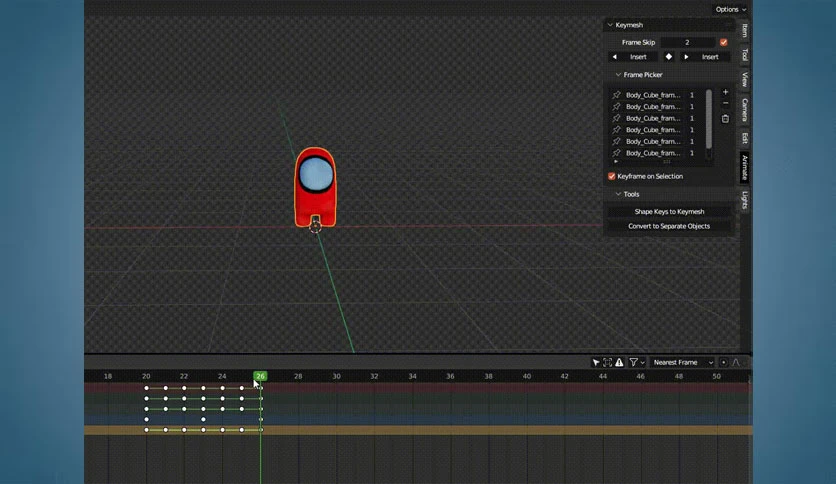Pin the first Body_Cube_fram... entry
Image resolution: width=836 pixels, height=484 pixels.
617,95
